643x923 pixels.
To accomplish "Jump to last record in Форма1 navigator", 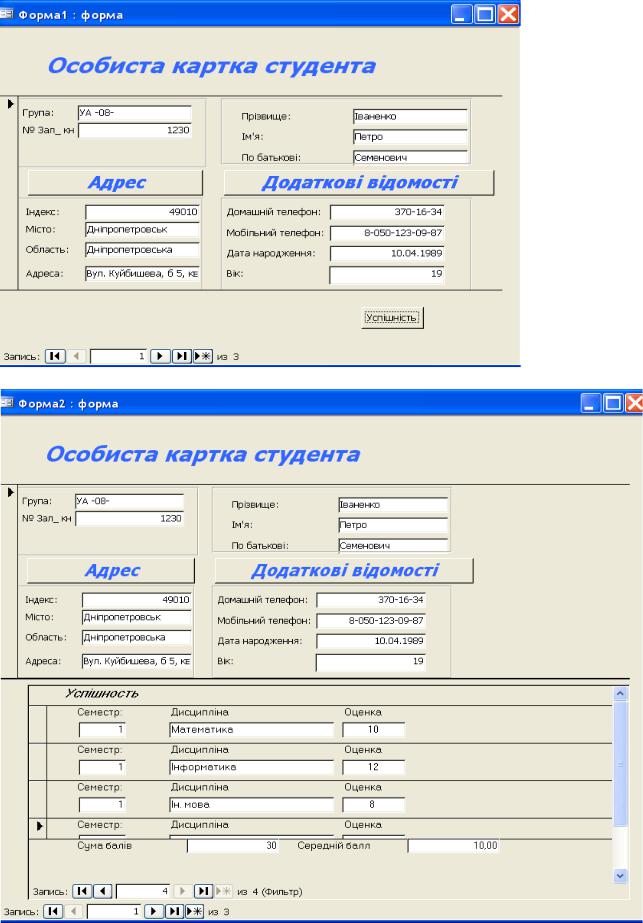I will (182, 356).
